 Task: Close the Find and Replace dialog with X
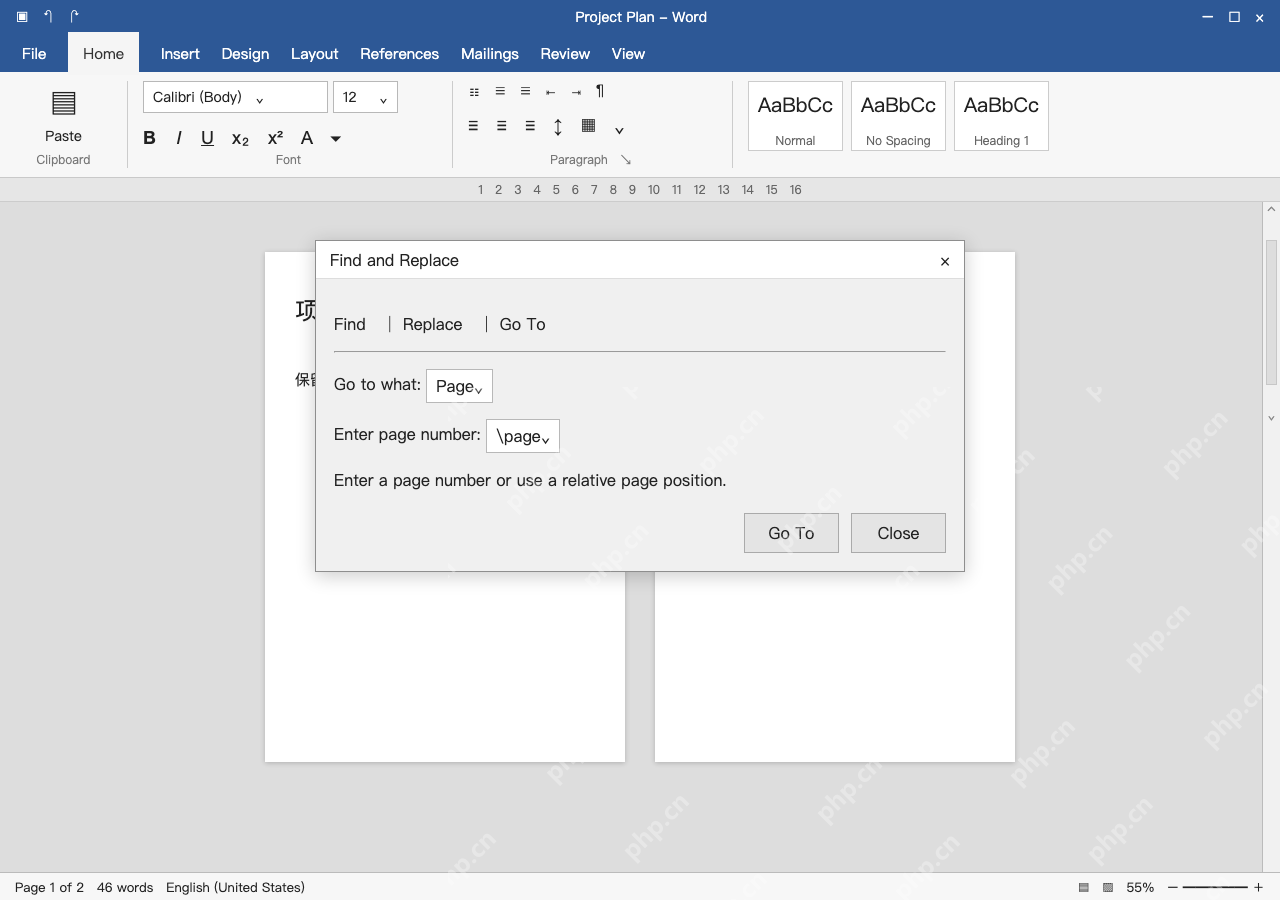pos(945,261)
